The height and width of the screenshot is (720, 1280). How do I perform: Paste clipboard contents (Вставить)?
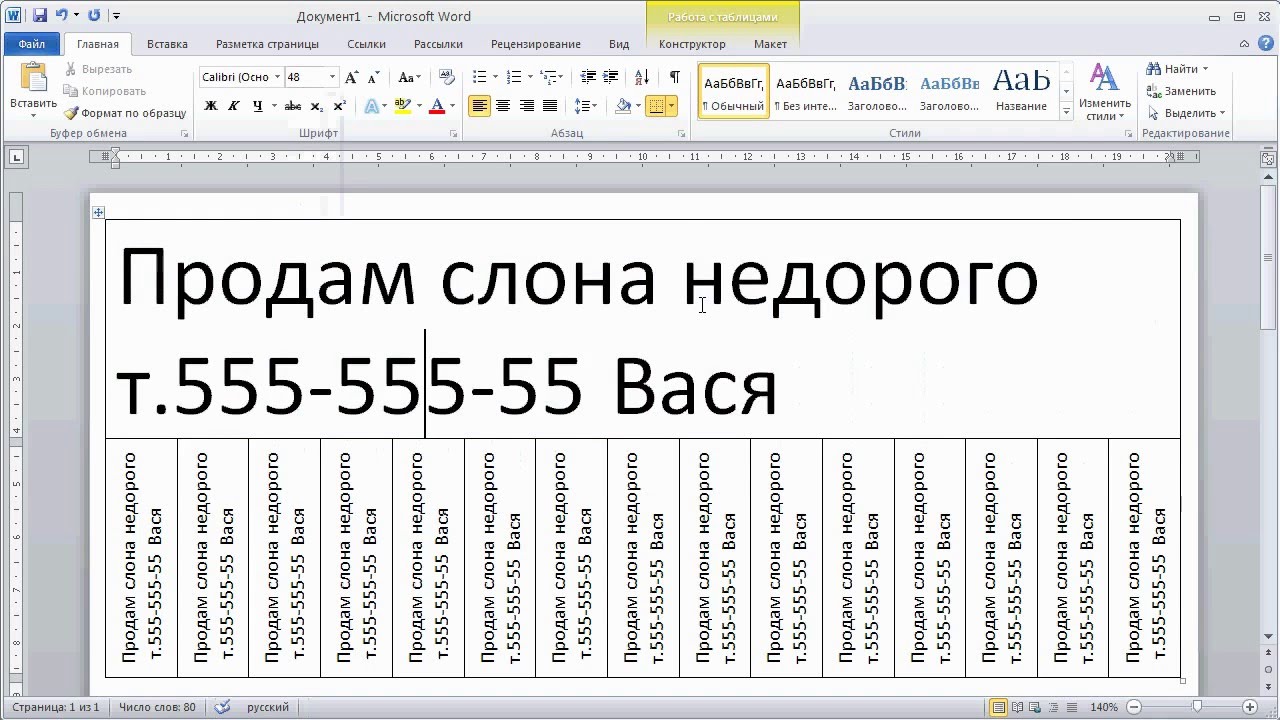34,87
